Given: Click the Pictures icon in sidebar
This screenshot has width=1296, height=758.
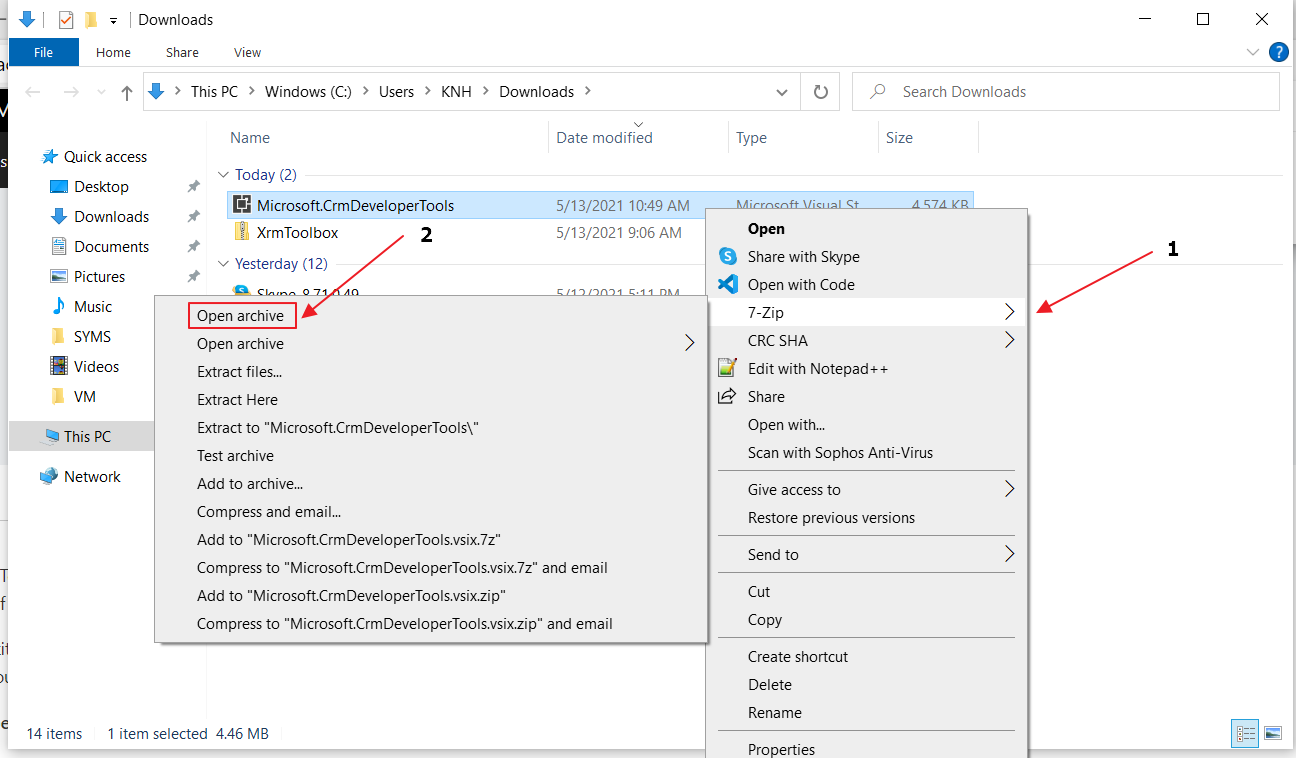Looking at the screenshot, I should point(59,277).
